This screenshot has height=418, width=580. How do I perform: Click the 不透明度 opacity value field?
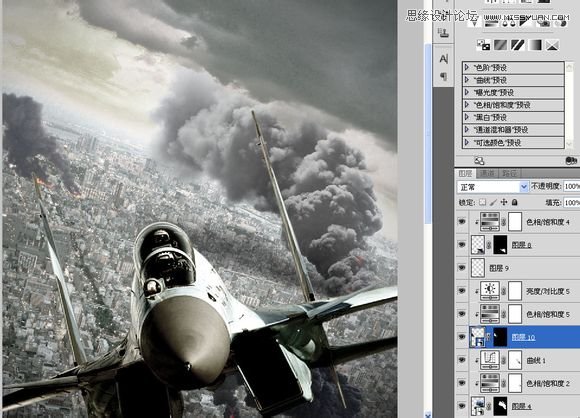click(x=571, y=186)
